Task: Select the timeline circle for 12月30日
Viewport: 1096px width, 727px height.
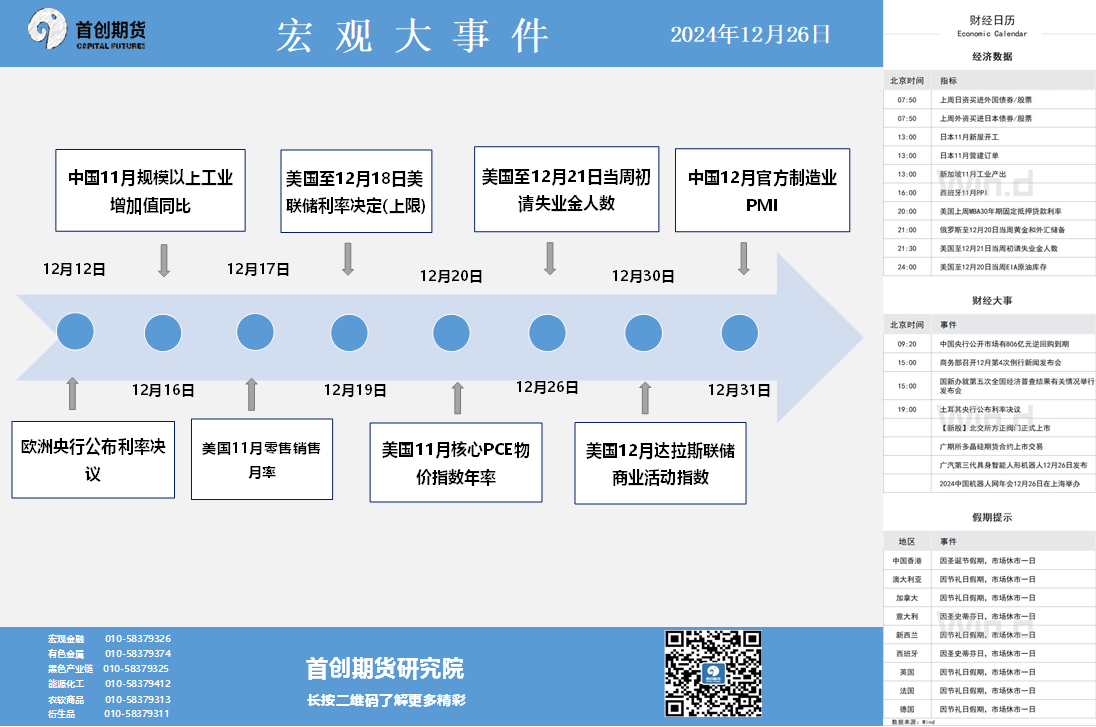Action: (x=643, y=333)
